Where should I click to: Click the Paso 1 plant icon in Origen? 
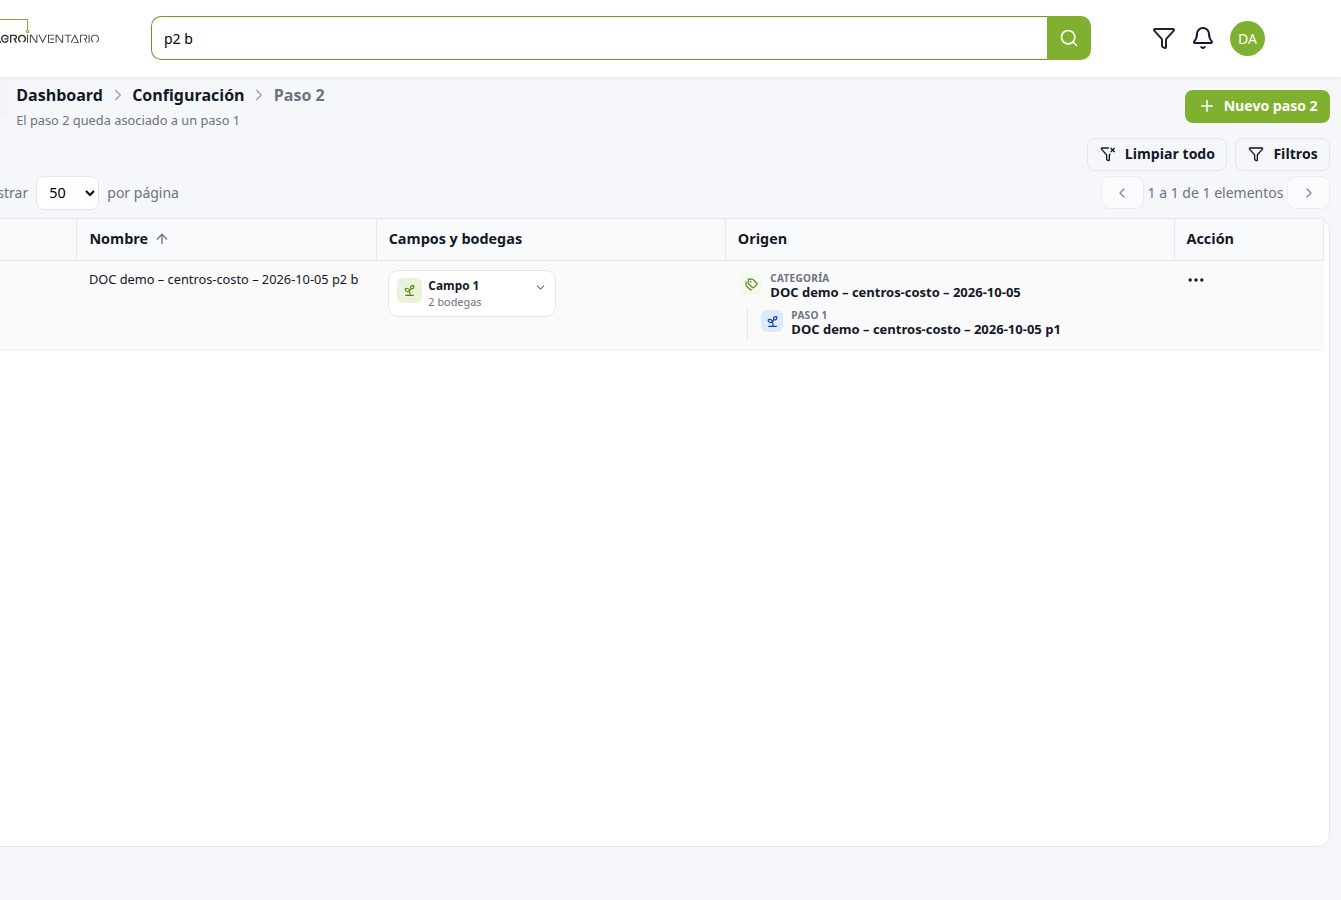[x=772, y=321]
